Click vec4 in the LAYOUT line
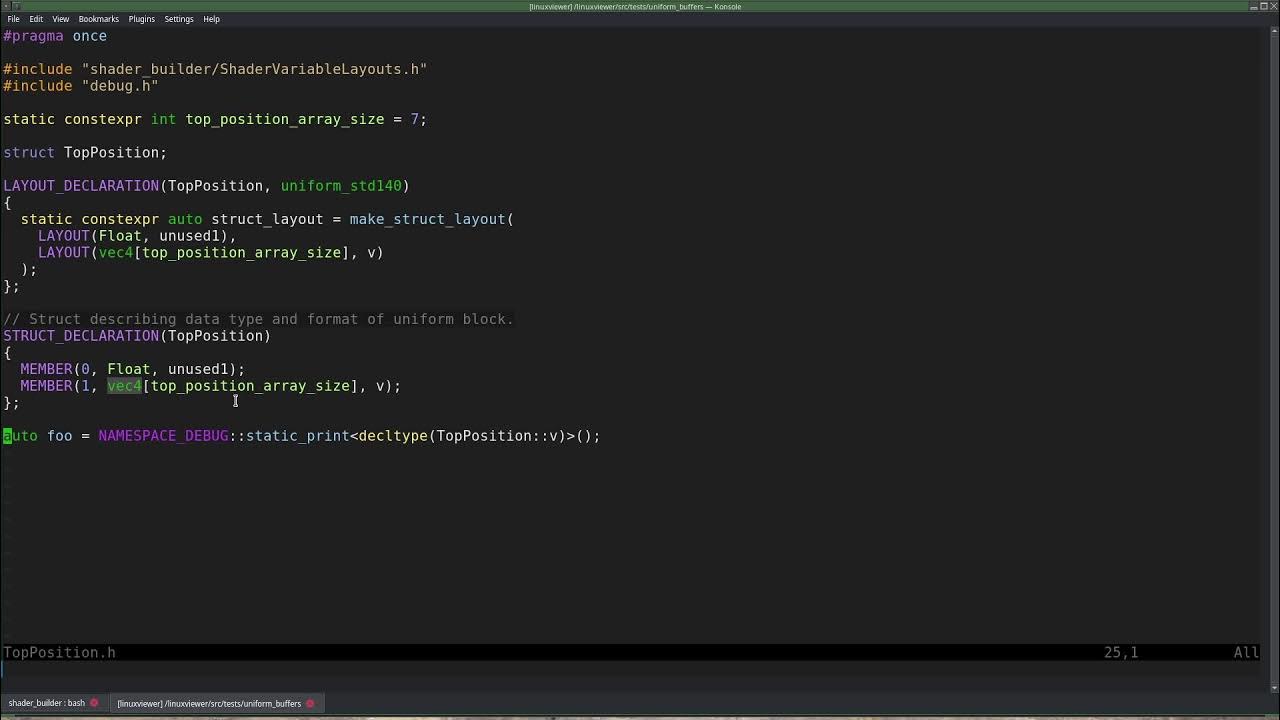This screenshot has height=720, width=1280. (x=115, y=253)
